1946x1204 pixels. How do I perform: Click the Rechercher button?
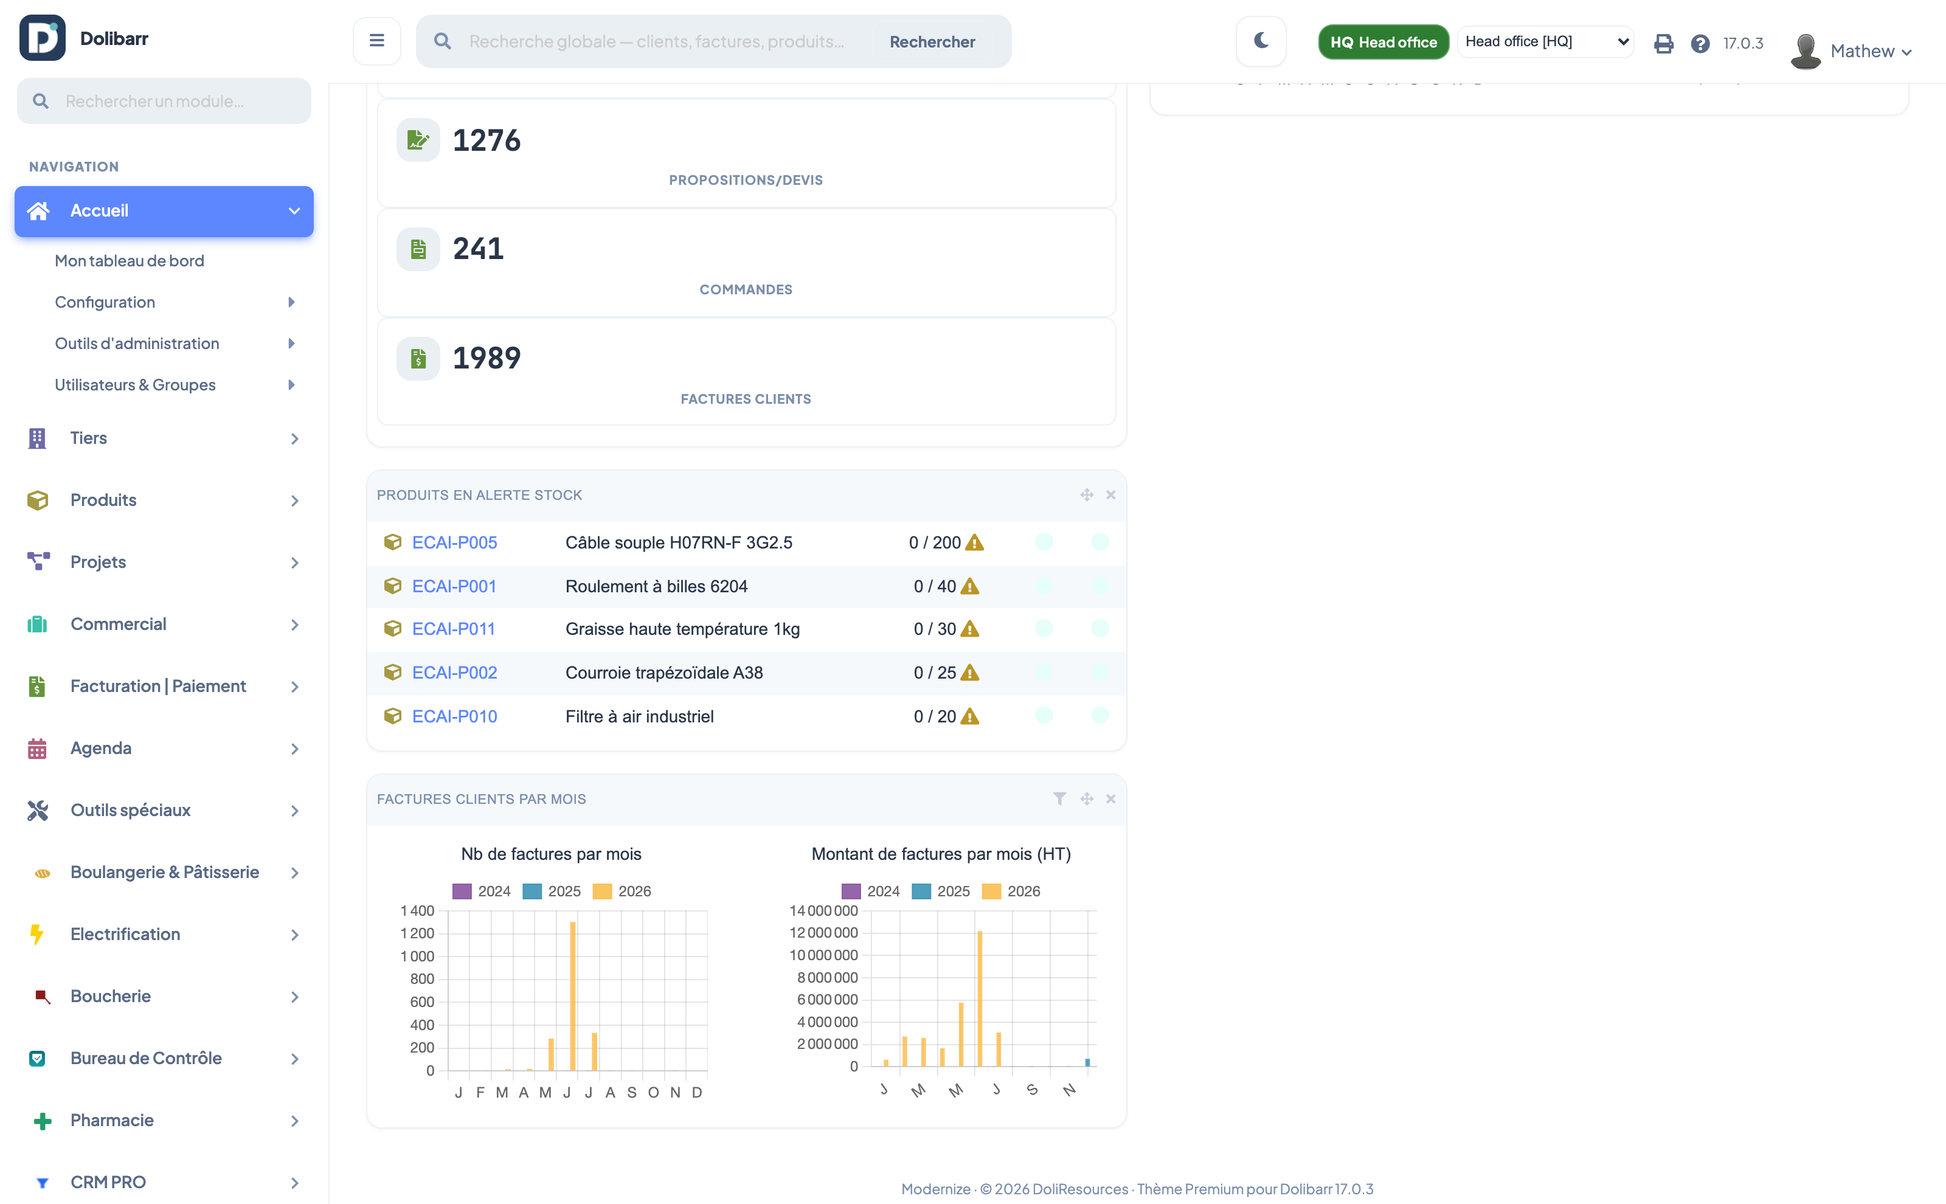[932, 41]
